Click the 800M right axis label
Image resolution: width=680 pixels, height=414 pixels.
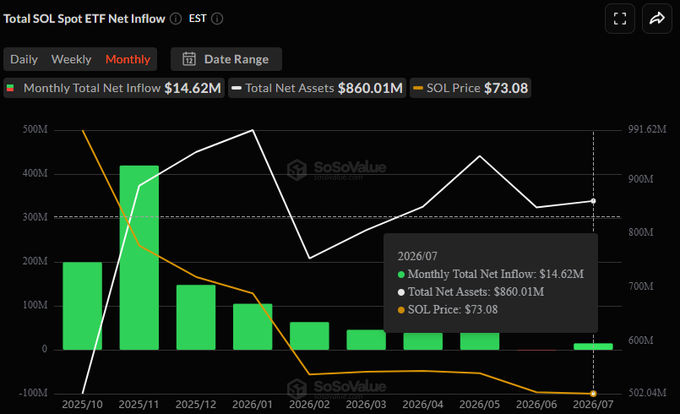pyautogui.click(x=641, y=232)
